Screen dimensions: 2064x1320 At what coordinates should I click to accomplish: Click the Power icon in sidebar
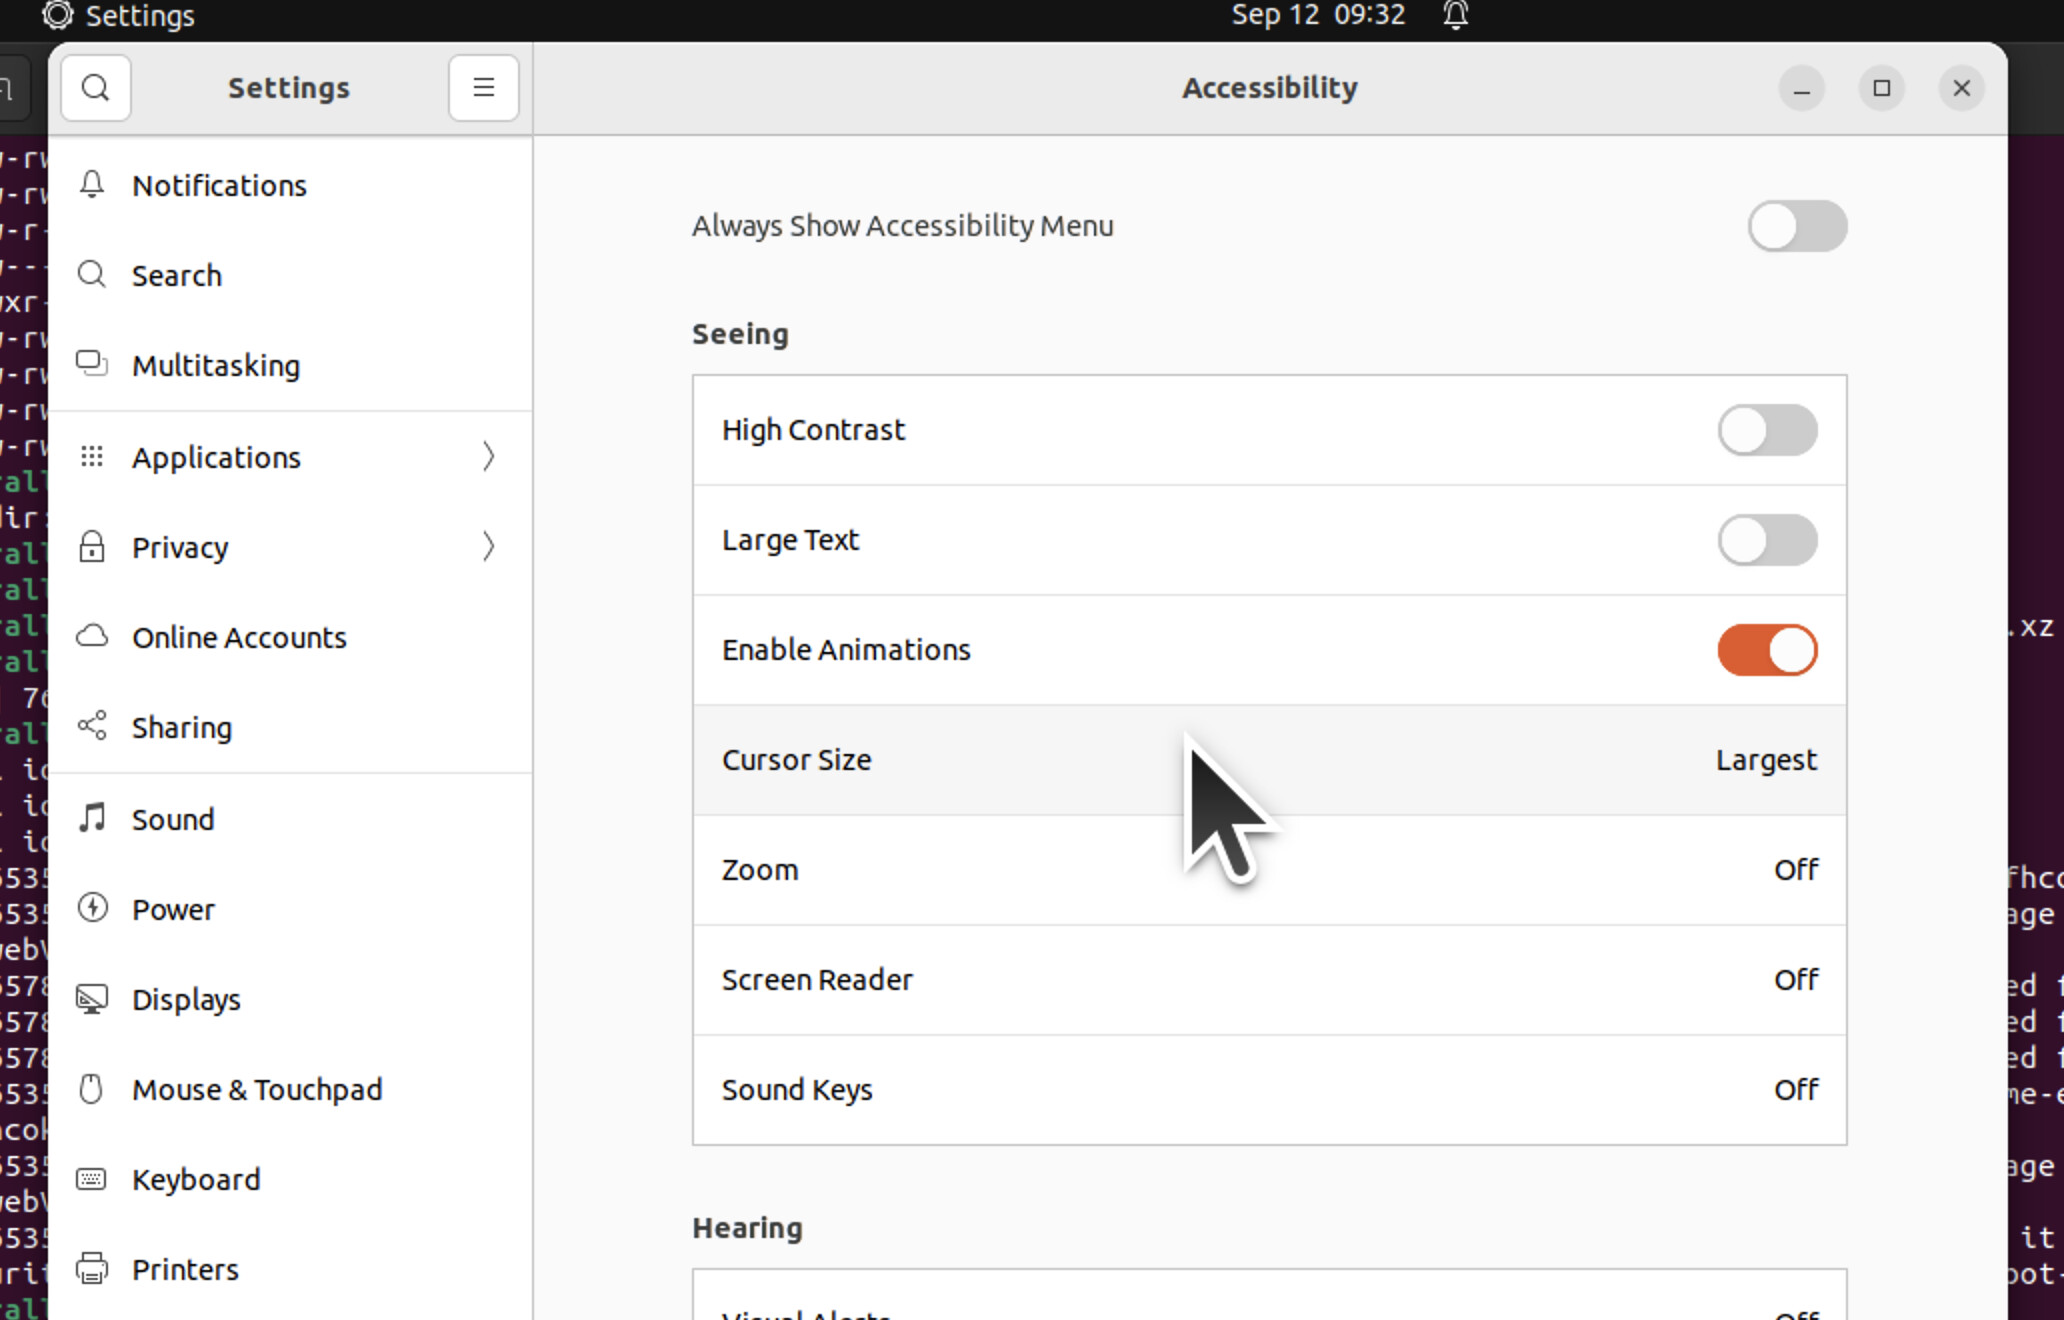[x=92, y=909]
